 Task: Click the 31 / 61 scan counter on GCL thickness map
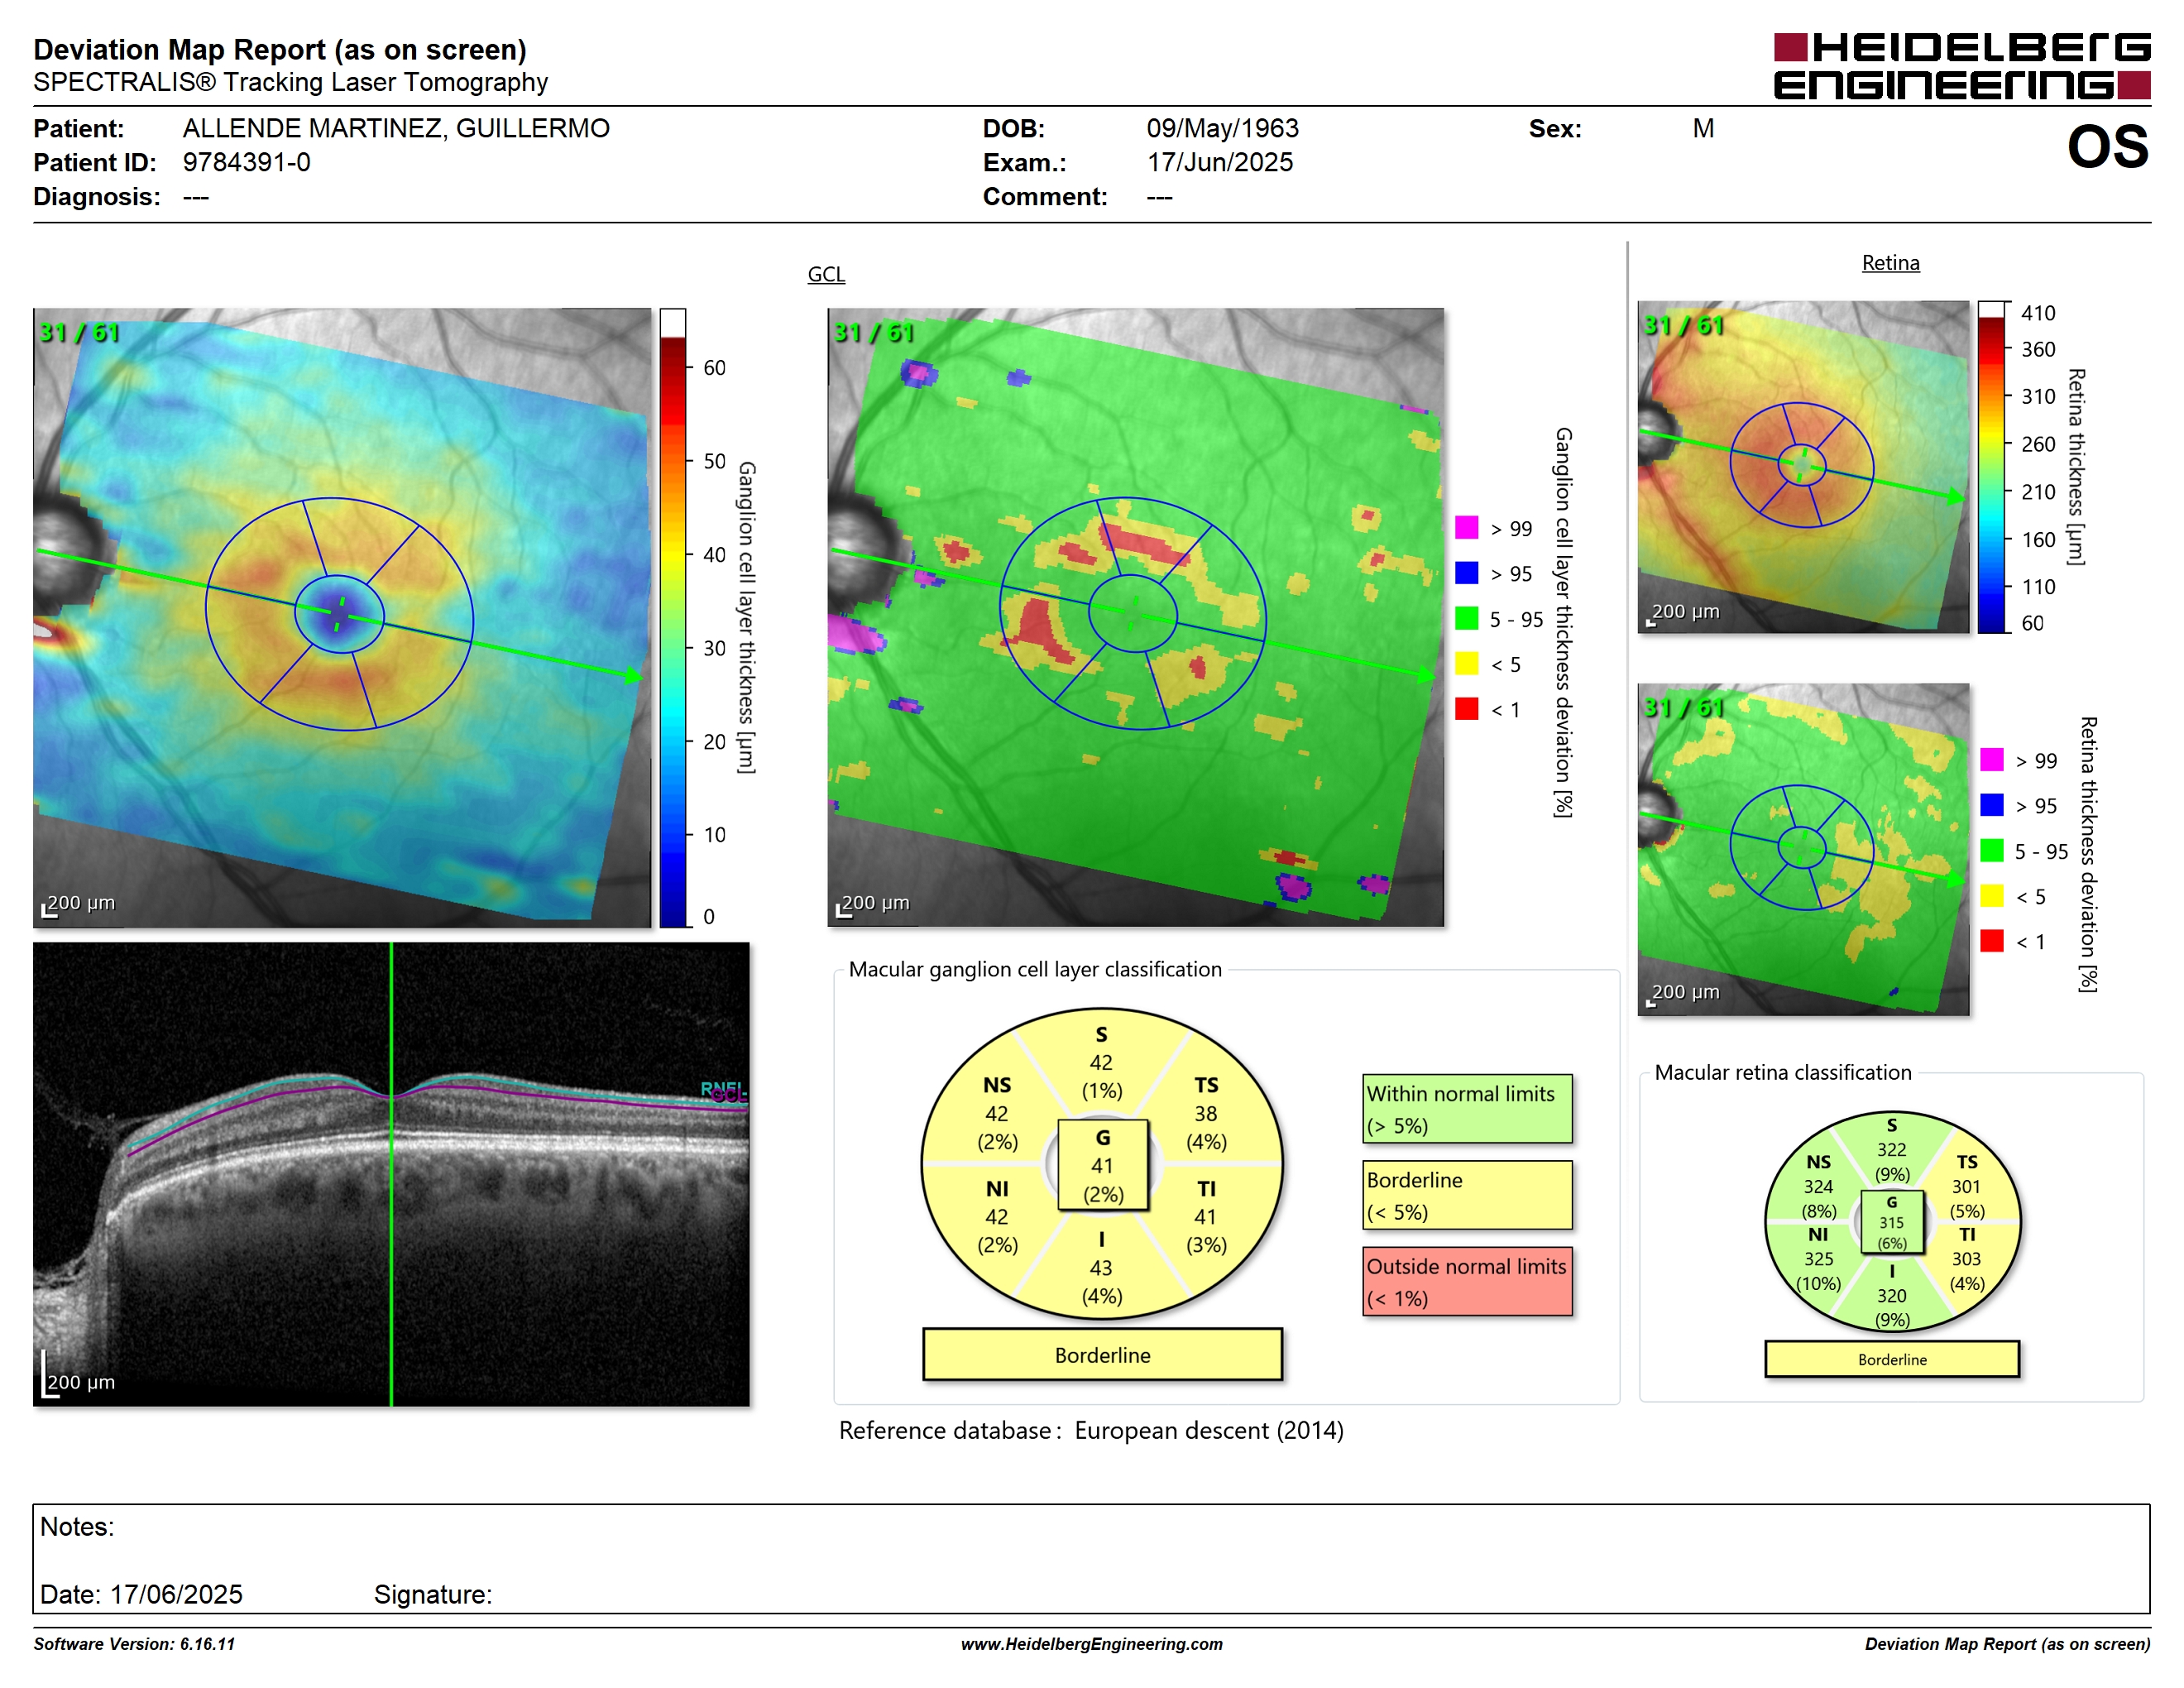tap(79, 332)
